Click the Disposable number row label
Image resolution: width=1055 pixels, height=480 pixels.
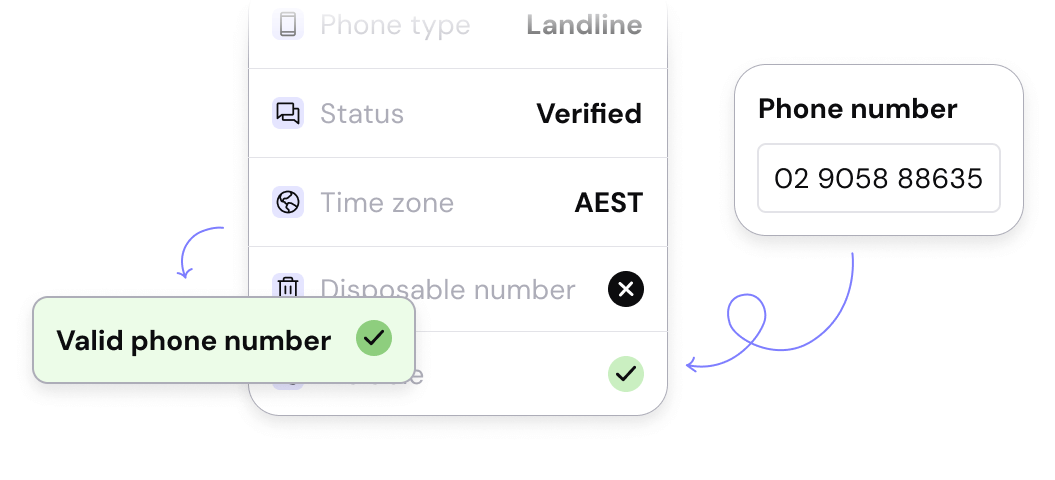tap(448, 288)
